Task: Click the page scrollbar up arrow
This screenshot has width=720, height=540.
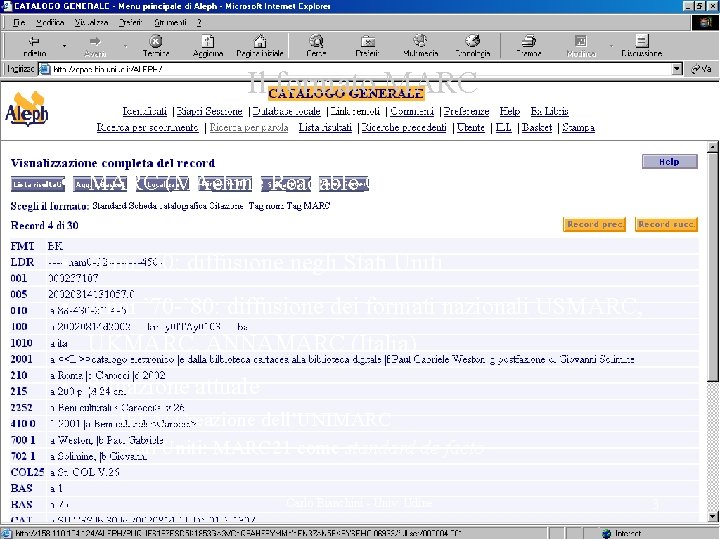Action: (713, 147)
